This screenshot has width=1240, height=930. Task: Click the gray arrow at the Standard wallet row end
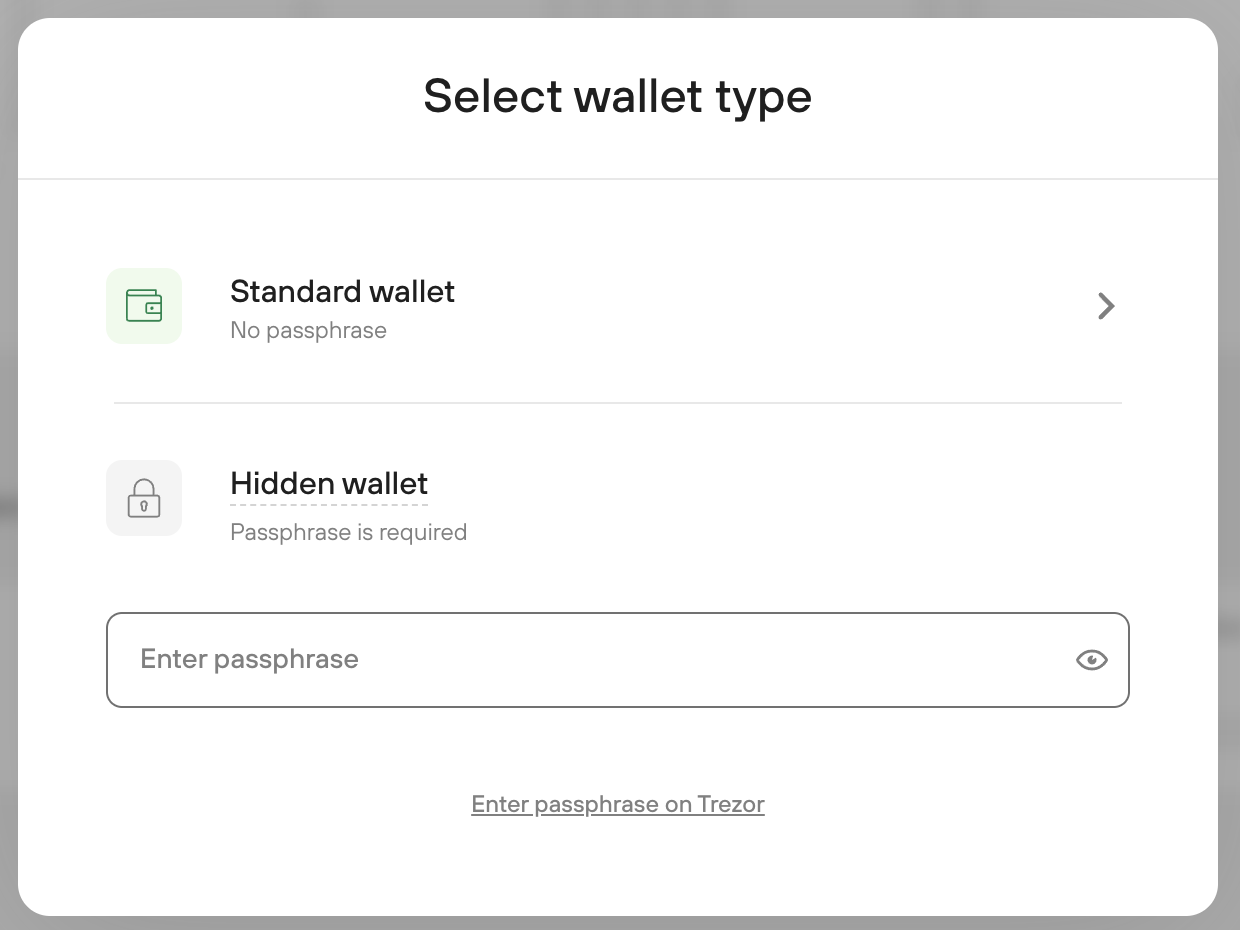tap(1106, 306)
